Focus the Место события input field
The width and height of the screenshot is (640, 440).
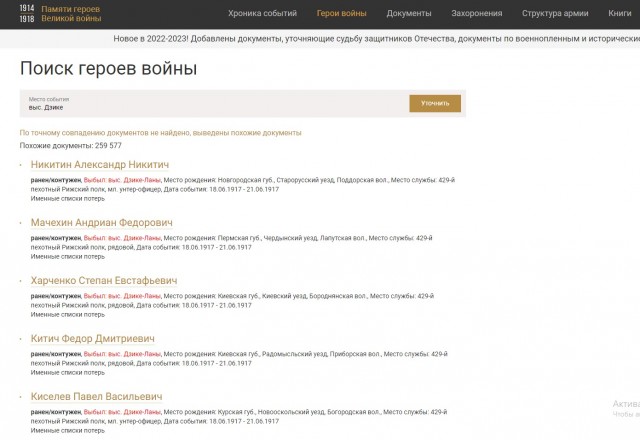coord(214,104)
